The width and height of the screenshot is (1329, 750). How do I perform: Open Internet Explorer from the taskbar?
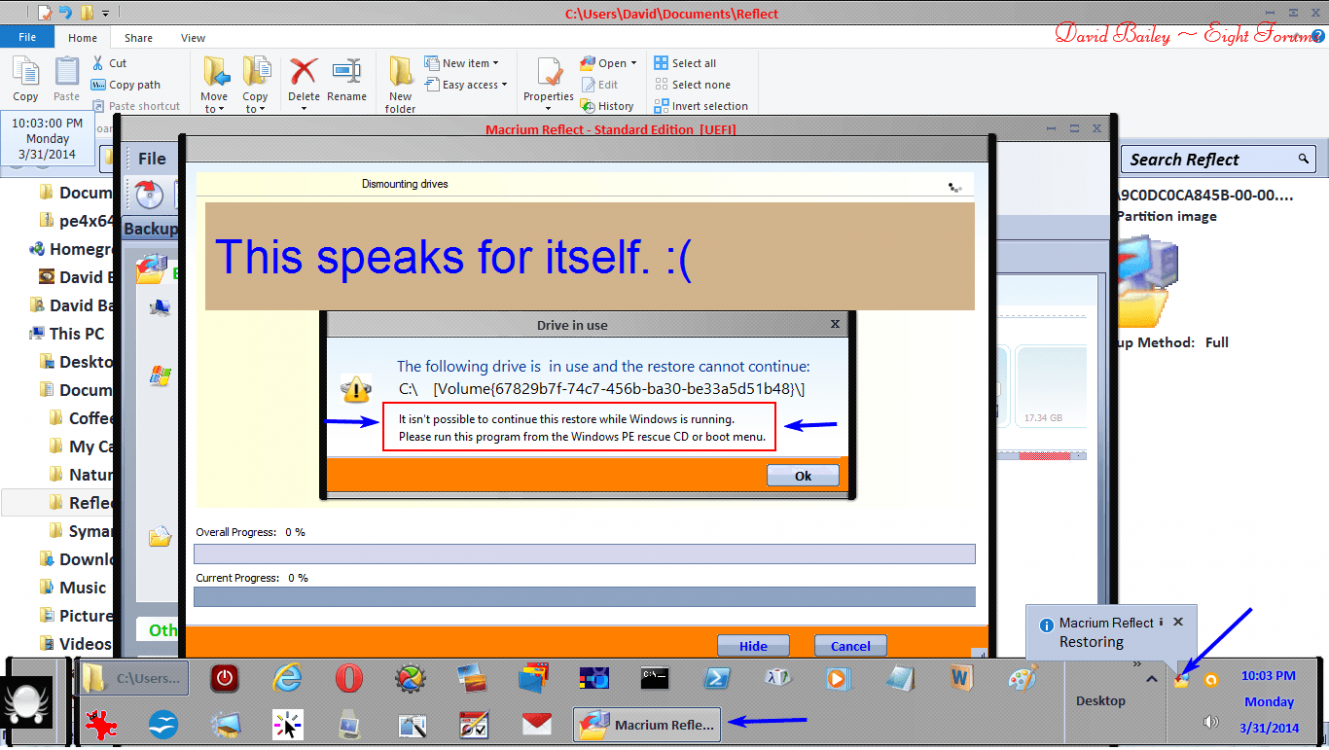[x=287, y=678]
